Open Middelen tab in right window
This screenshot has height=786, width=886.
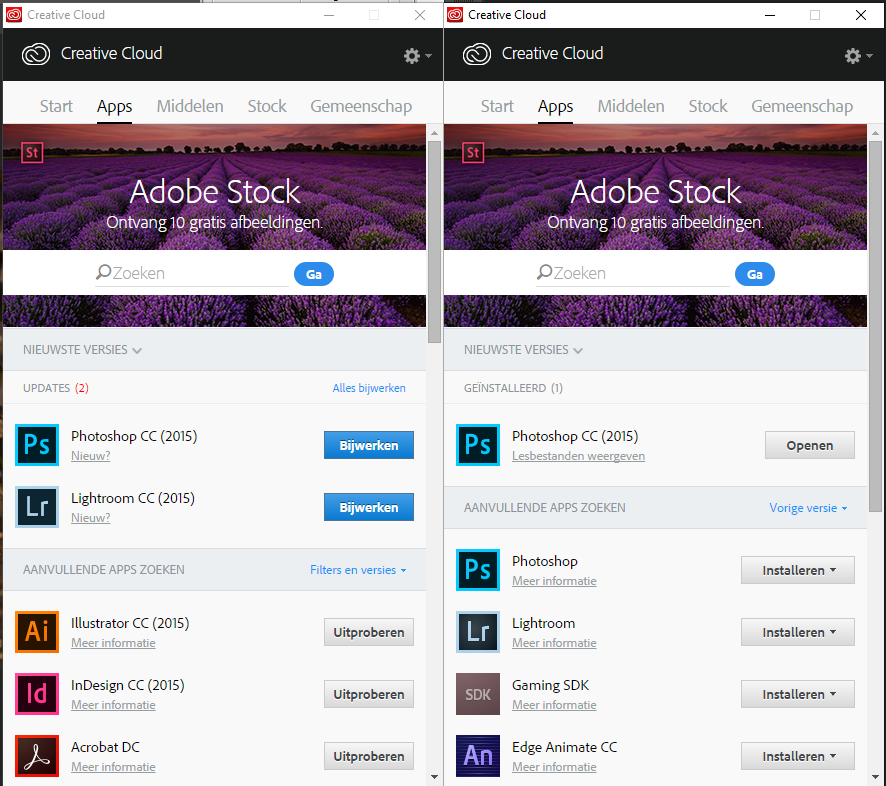pos(631,106)
